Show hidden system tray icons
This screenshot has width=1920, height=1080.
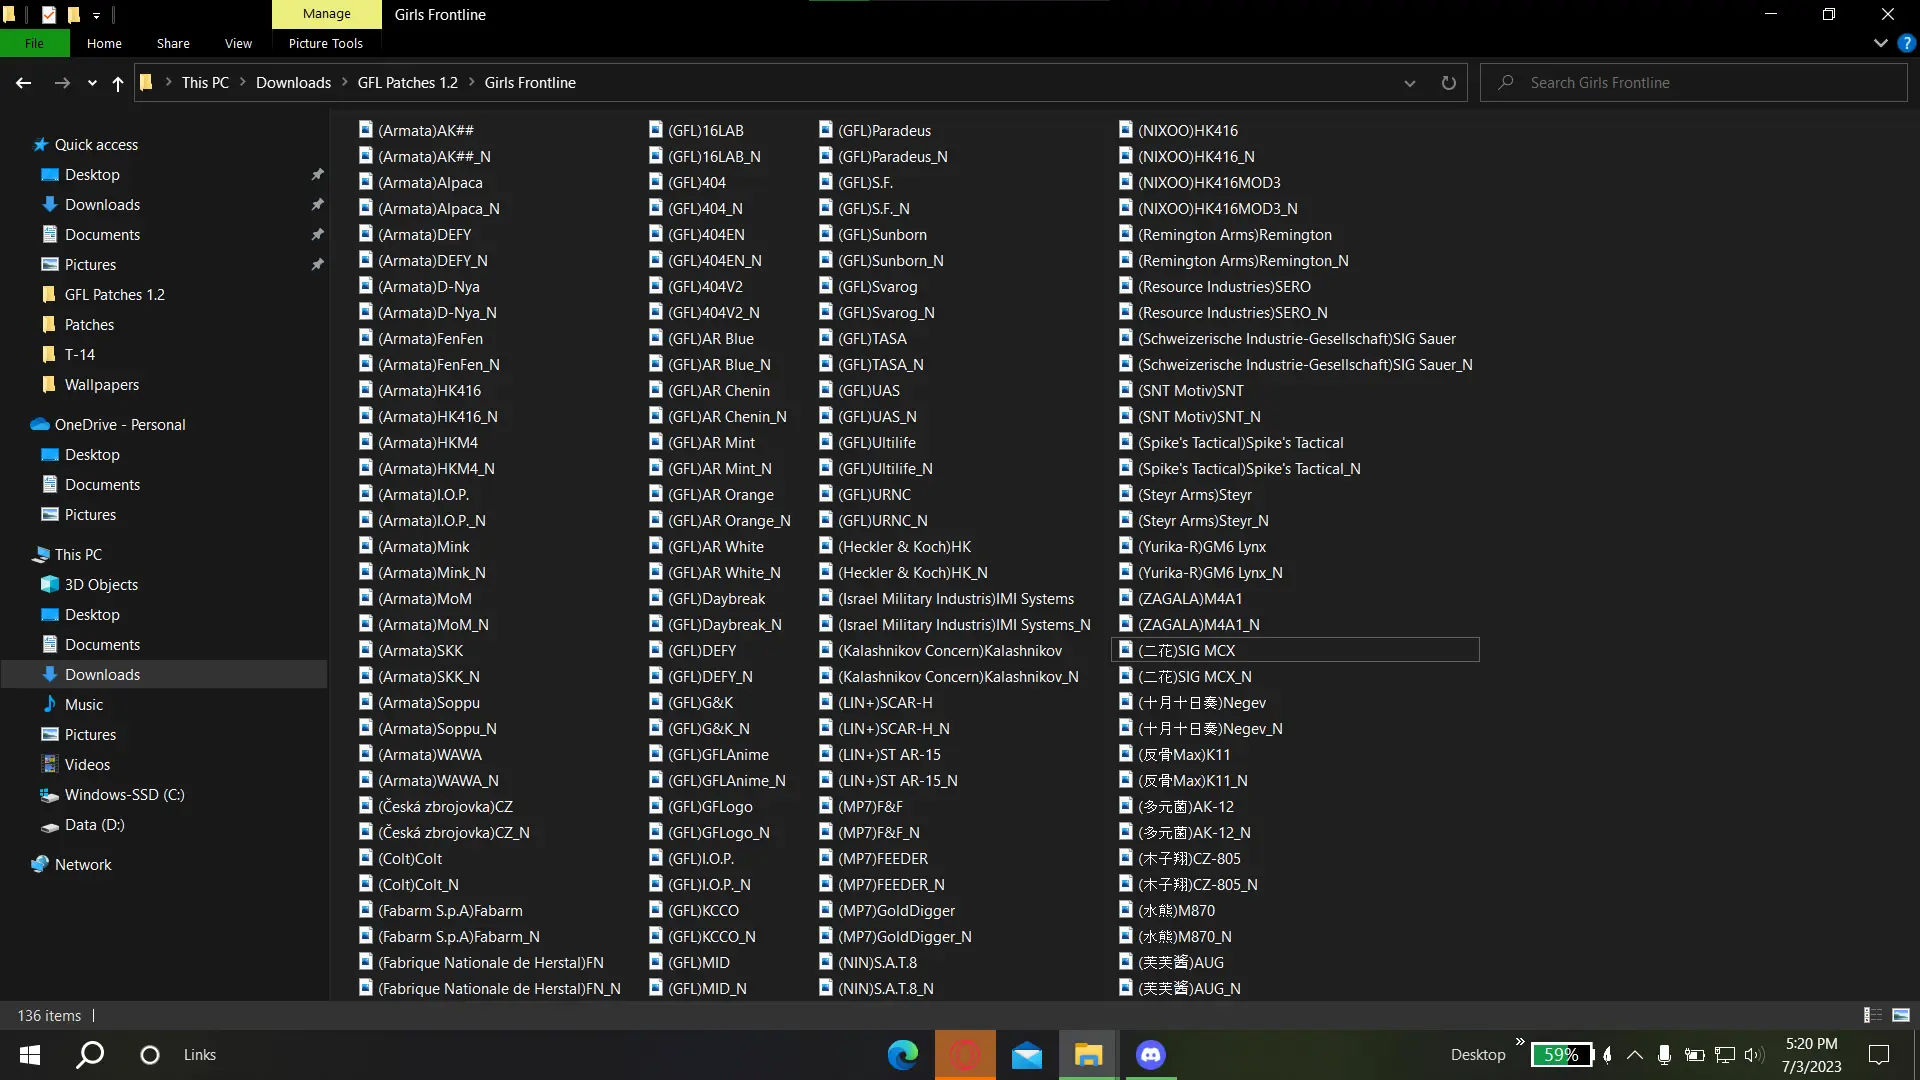click(1634, 1055)
